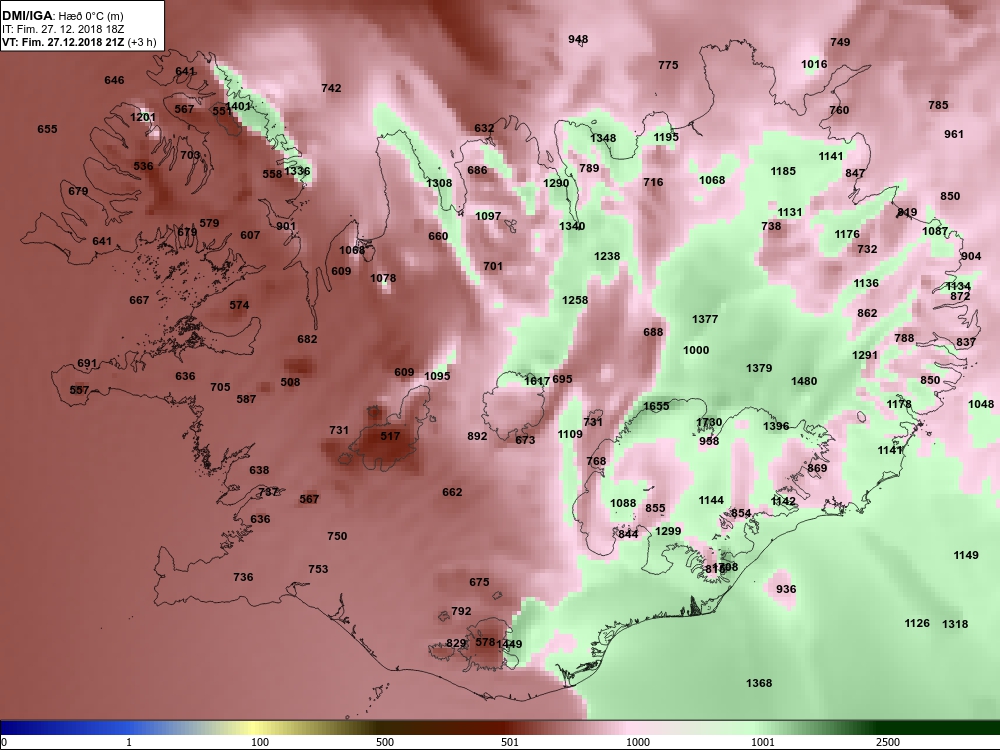Click the map value '1368'
This screenshot has width=1000, height=750.
[x=759, y=683]
